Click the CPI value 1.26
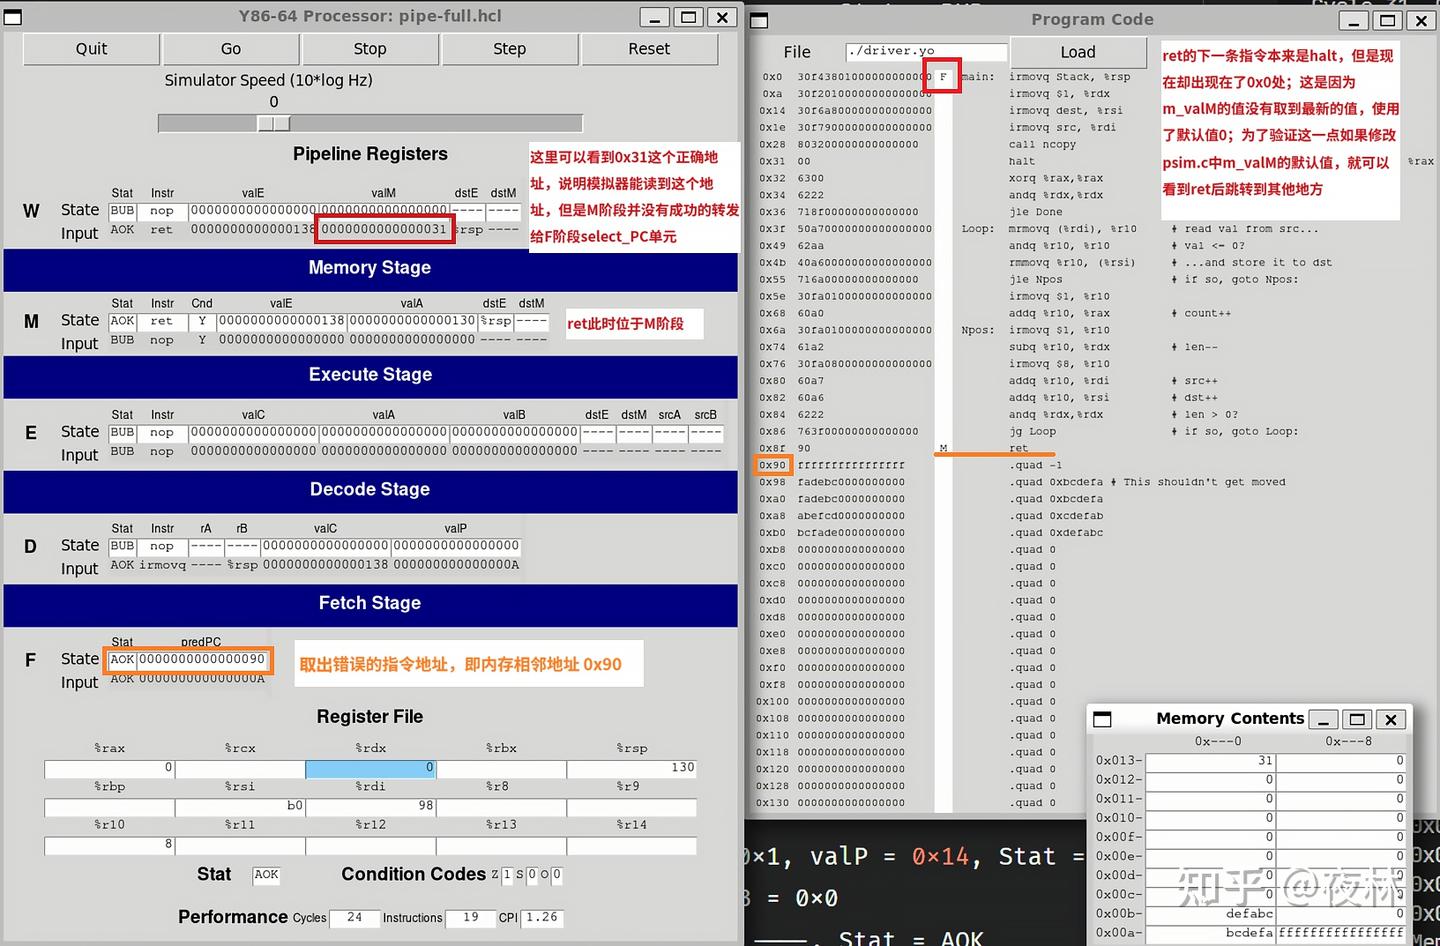This screenshot has width=1440, height=946. 542,917
